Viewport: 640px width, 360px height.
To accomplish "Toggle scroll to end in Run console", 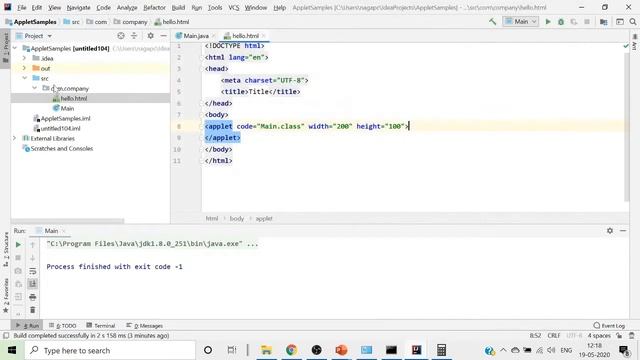I will pyautogui.click(x=33, y=284).
